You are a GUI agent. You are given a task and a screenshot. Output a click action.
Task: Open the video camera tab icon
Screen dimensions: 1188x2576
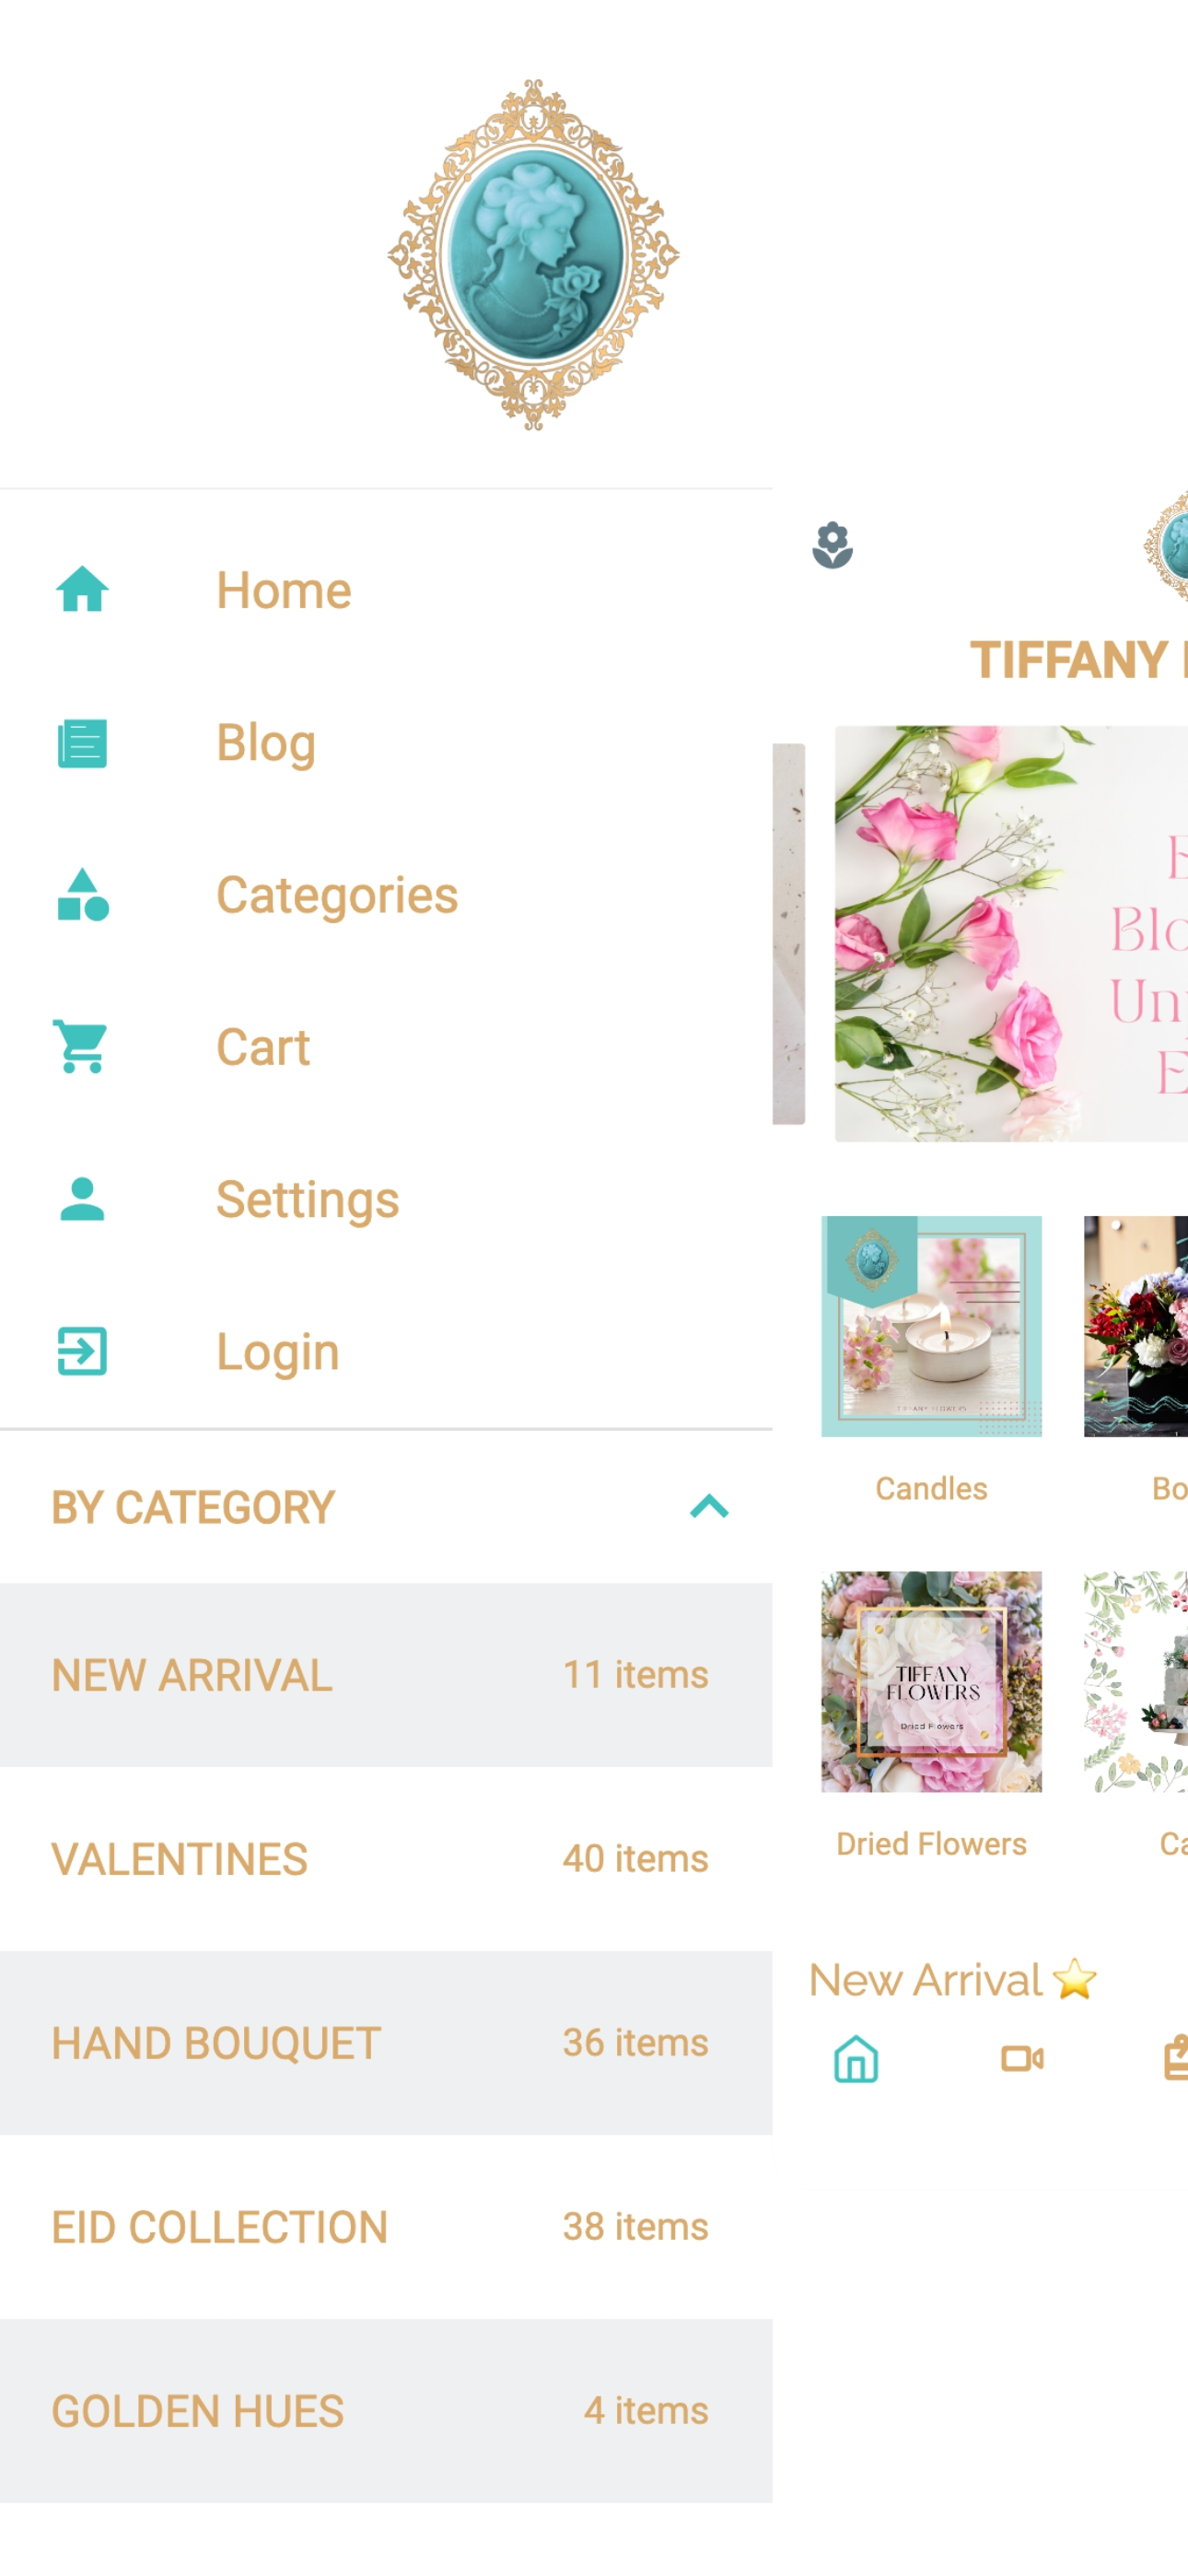tap(1022, 2059)
